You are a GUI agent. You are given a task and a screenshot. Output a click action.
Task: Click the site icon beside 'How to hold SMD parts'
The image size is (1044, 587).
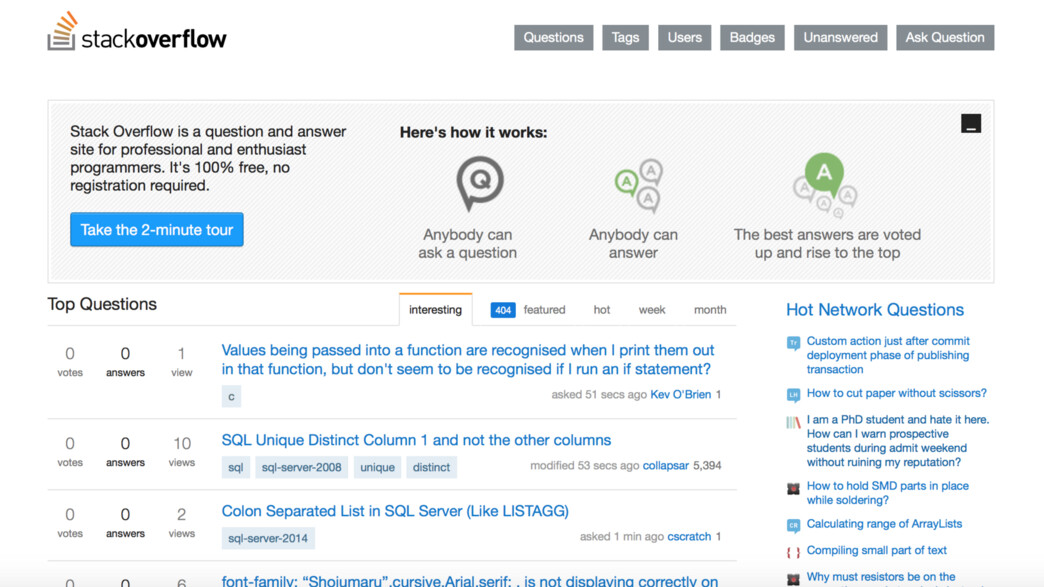click(x=793, y=489)
